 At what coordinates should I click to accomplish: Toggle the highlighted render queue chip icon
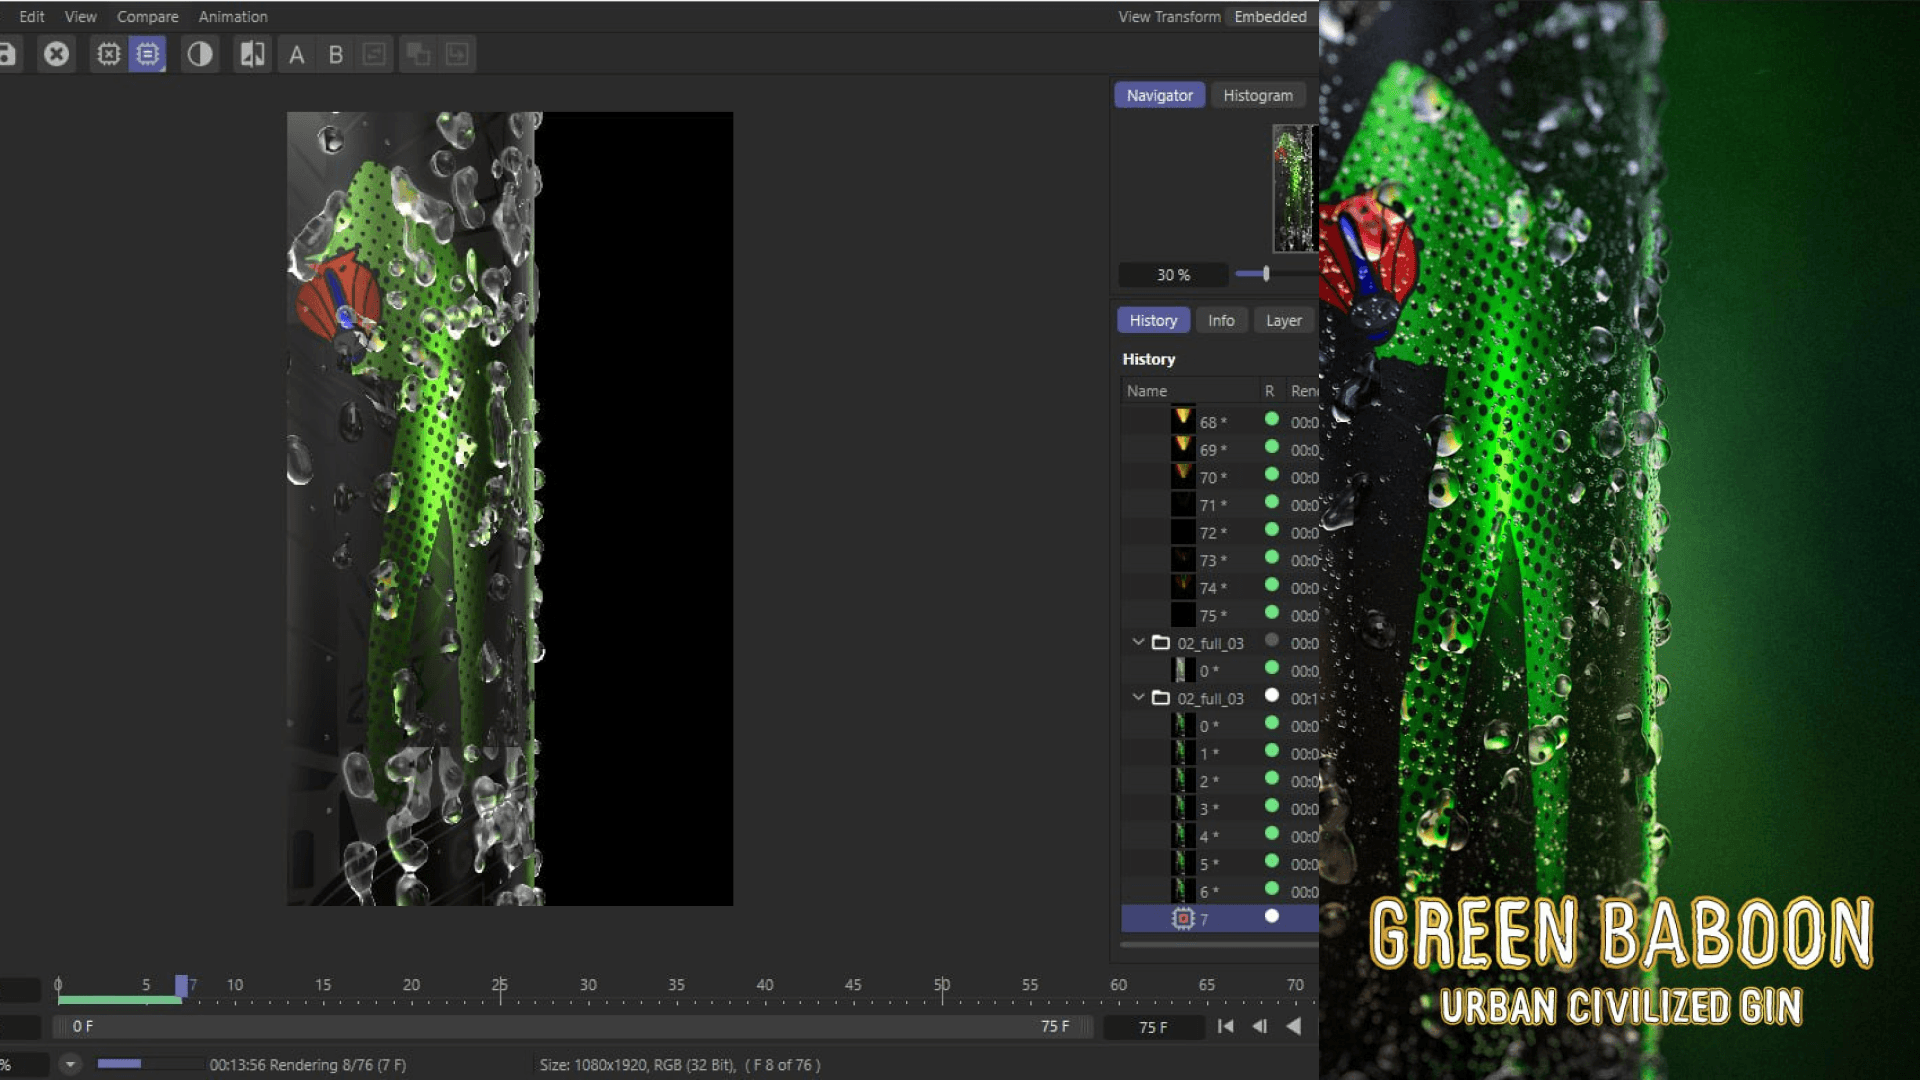pyautogui.click(x=148, y=54)
